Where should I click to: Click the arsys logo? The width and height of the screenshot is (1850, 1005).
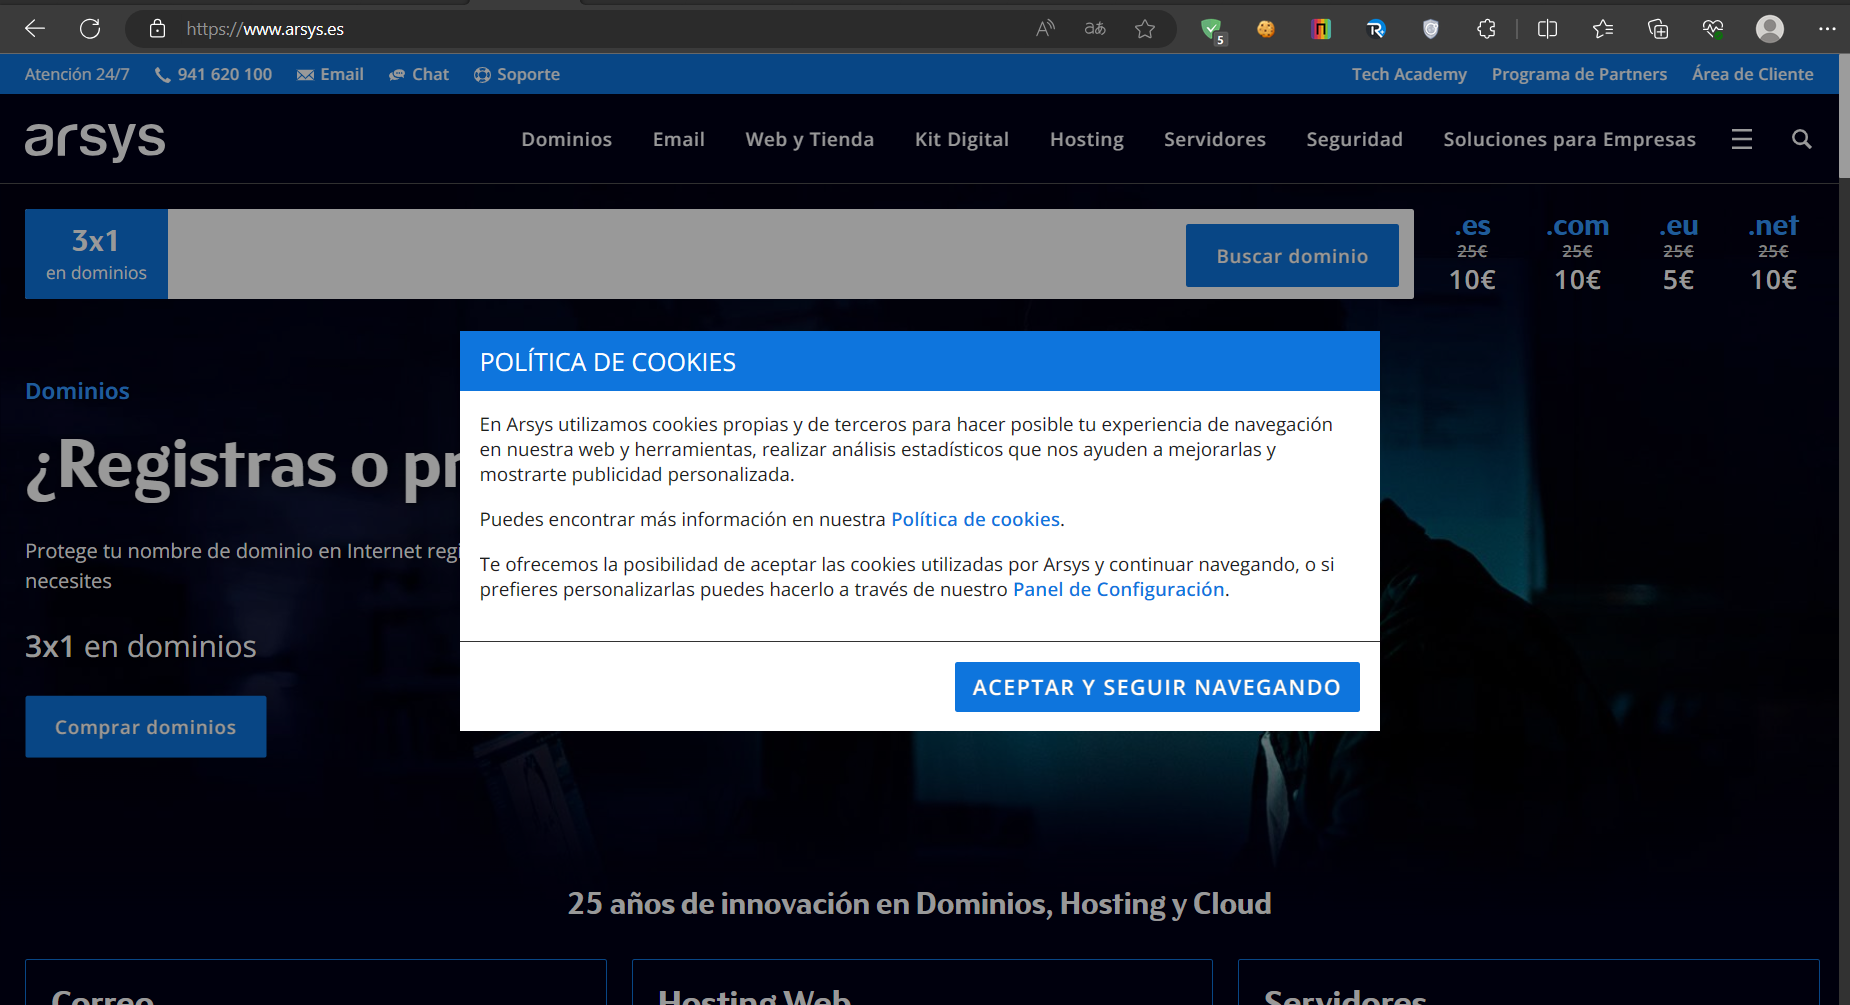pos(95,141)
